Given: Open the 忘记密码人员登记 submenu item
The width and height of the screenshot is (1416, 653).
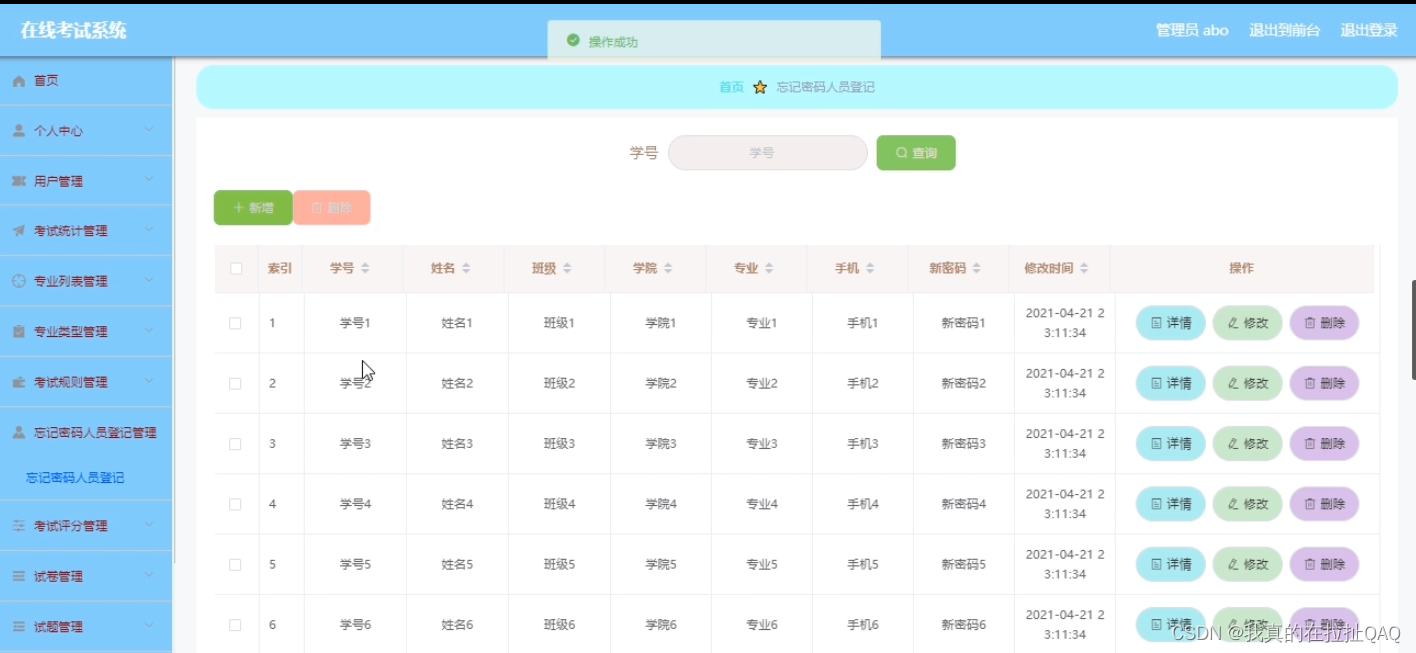Looking at the screenshot, I should (75, 478).
